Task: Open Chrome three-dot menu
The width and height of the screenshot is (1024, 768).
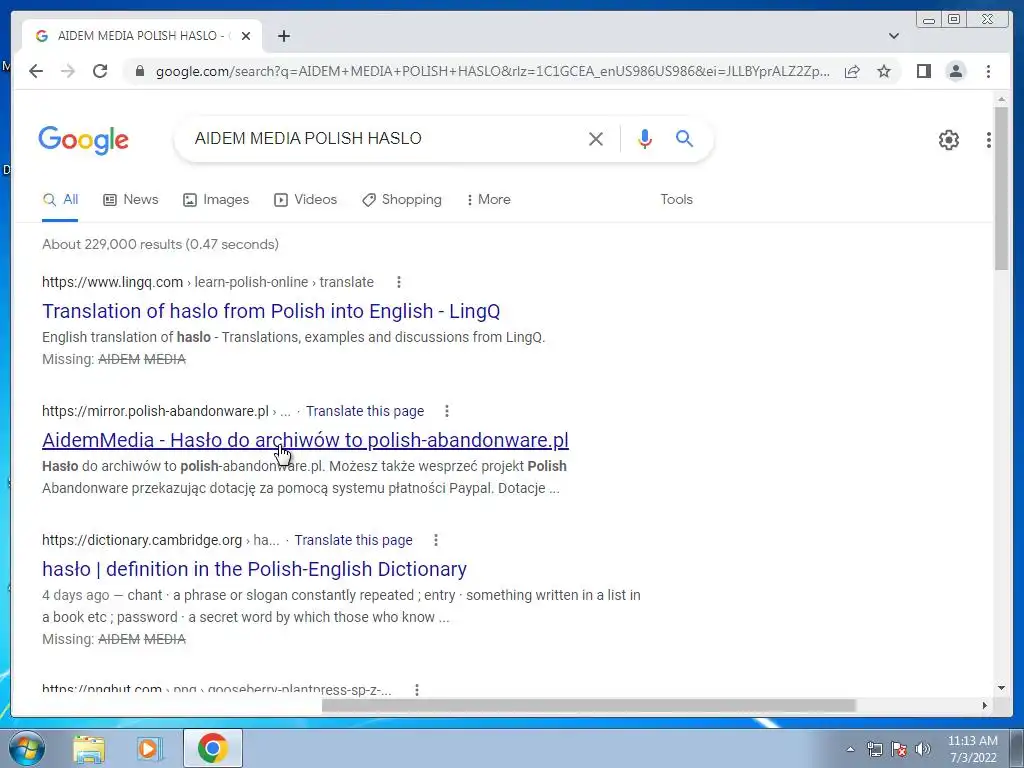Action: click(988, 71)
